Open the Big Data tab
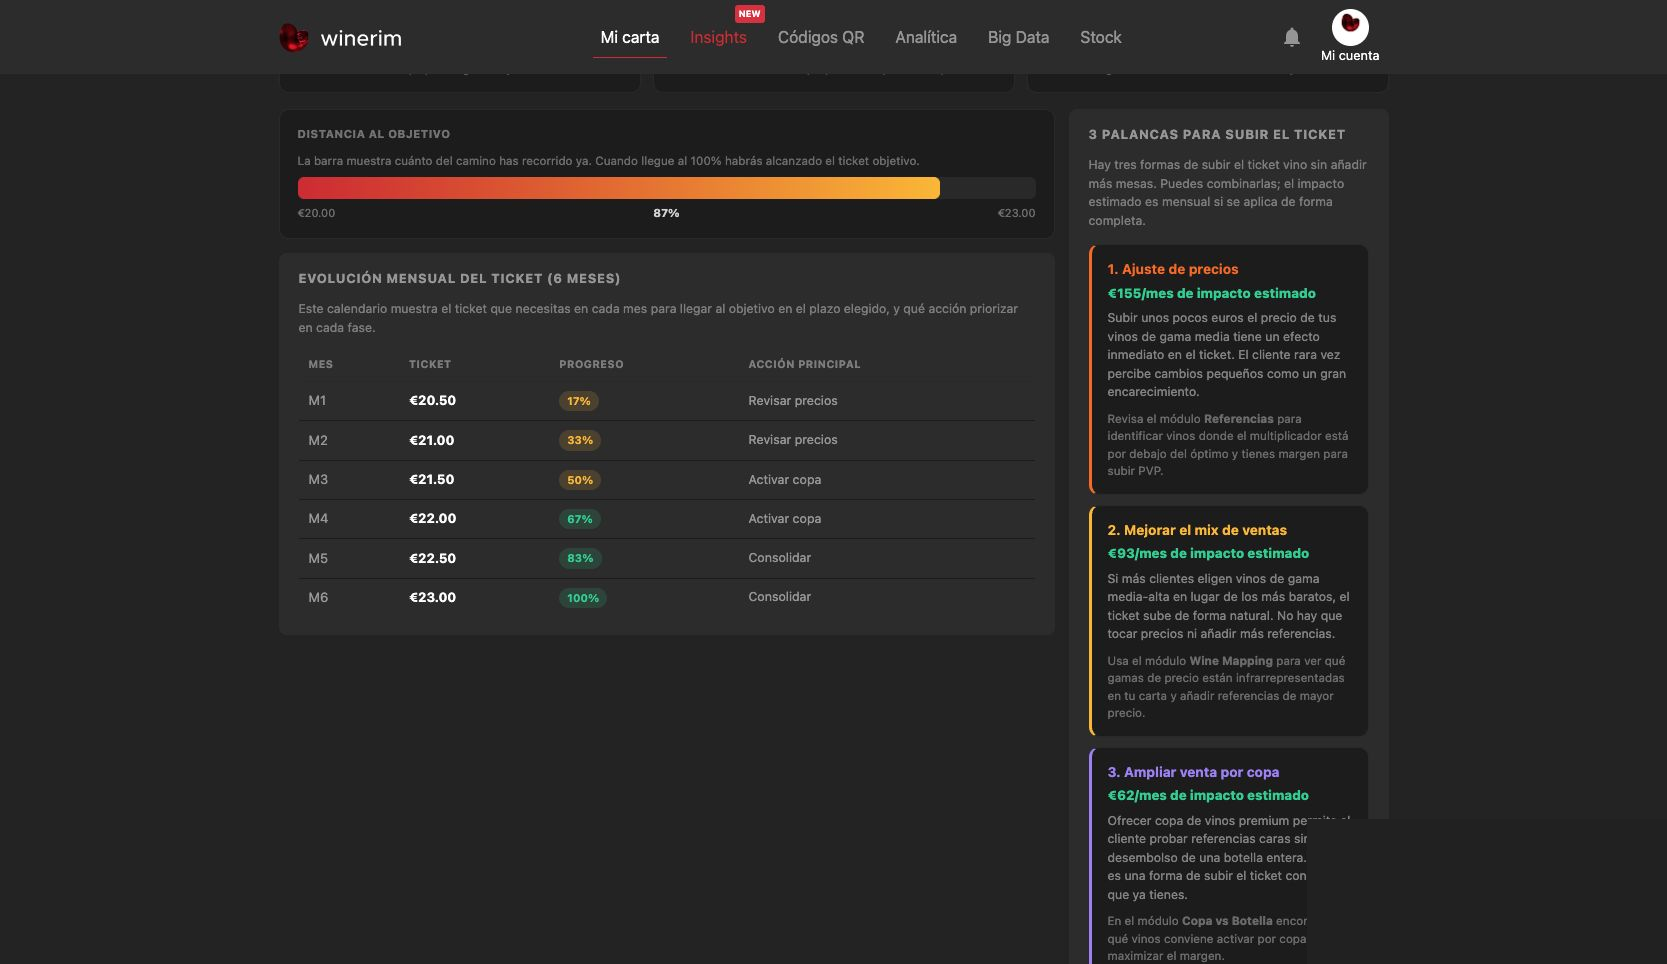Viewport: 1667px width, 964px height. coord(1018,37)
